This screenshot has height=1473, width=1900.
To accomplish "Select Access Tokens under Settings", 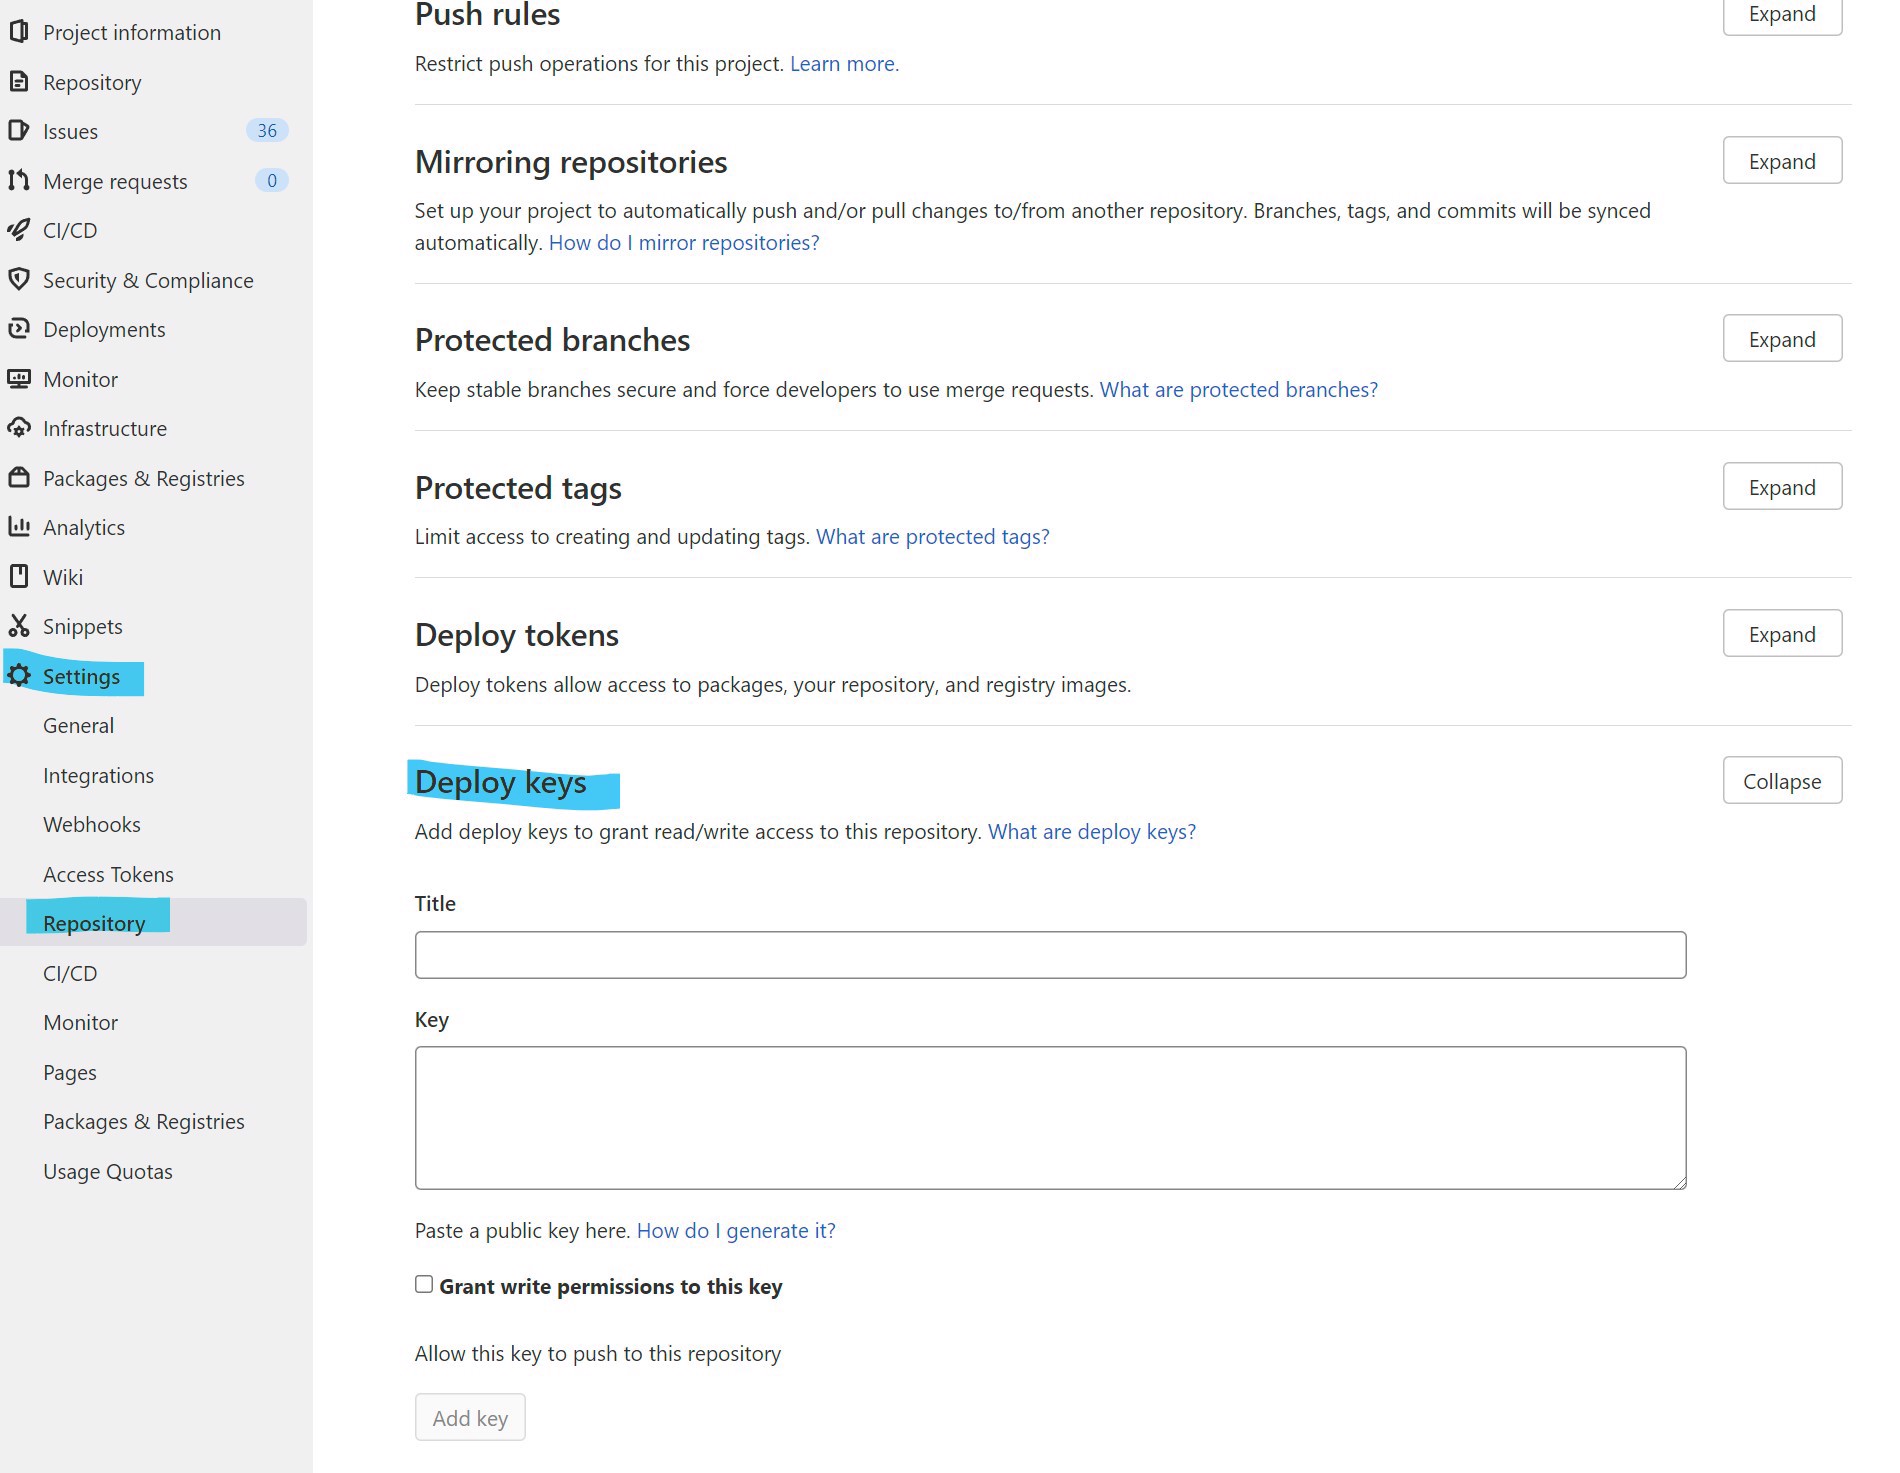I will click(x=108, y=874).
